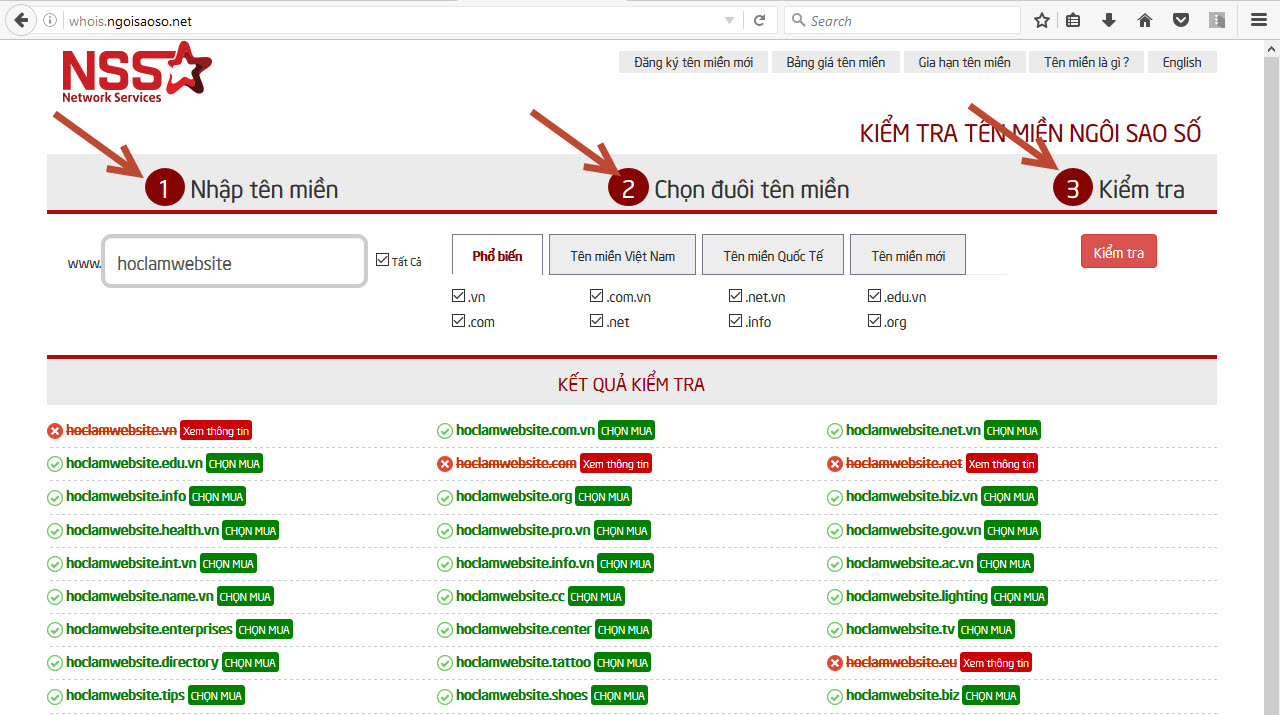The image size is (1280, 715).
Task: Uncheck the Tất Cả checkbox
Action: 381,259
